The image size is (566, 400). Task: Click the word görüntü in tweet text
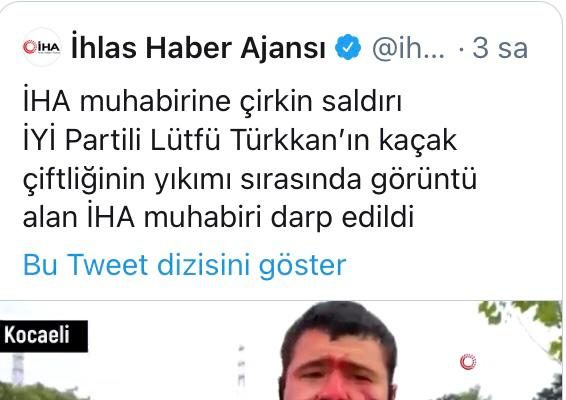coord(424,180)
